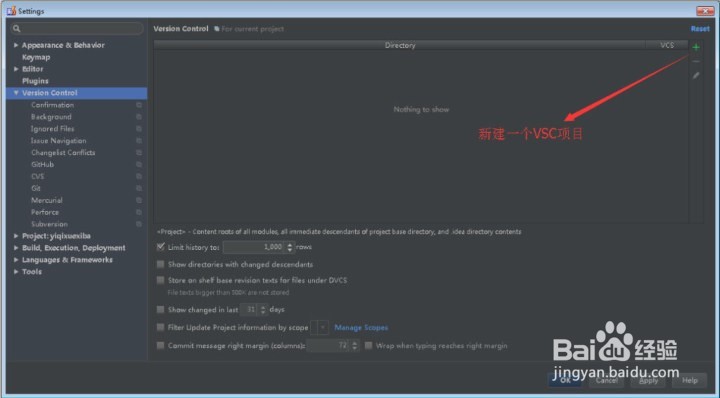Enable Commit message right margin checkbox

click(x=160, y=346)
